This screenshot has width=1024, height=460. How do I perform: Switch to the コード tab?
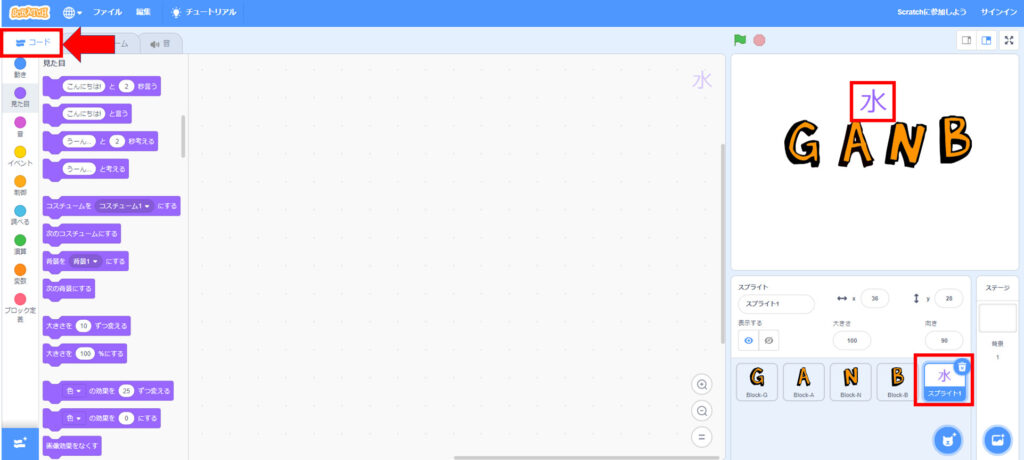coord(32,43)
